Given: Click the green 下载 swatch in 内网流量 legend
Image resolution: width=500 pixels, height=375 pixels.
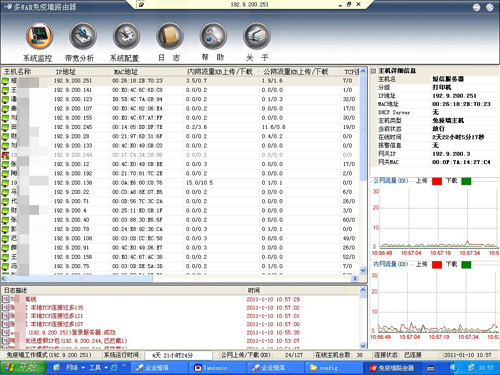Looking at the screenshot, I should (x=466, y=265).
